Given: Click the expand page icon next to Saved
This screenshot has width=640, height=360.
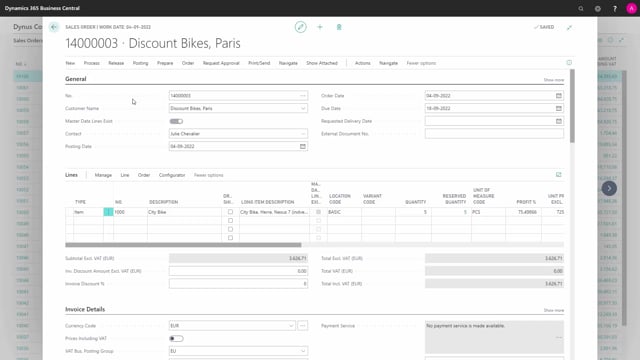Looking at the screenshot, I should click(569, 27).
